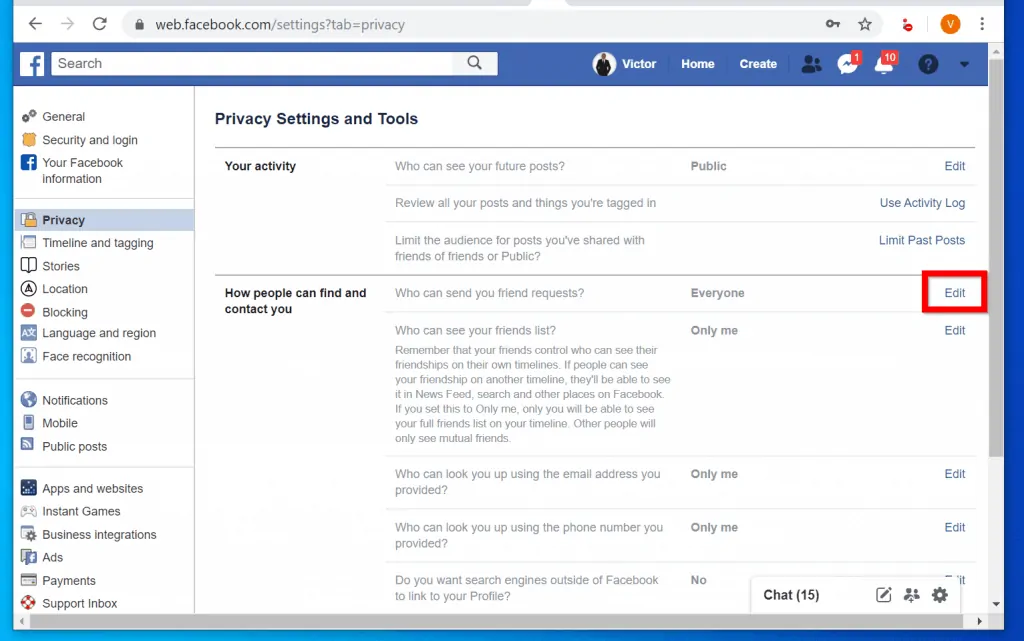Open General settings
Screen dimensions: 1024x641
pos(63,116)
